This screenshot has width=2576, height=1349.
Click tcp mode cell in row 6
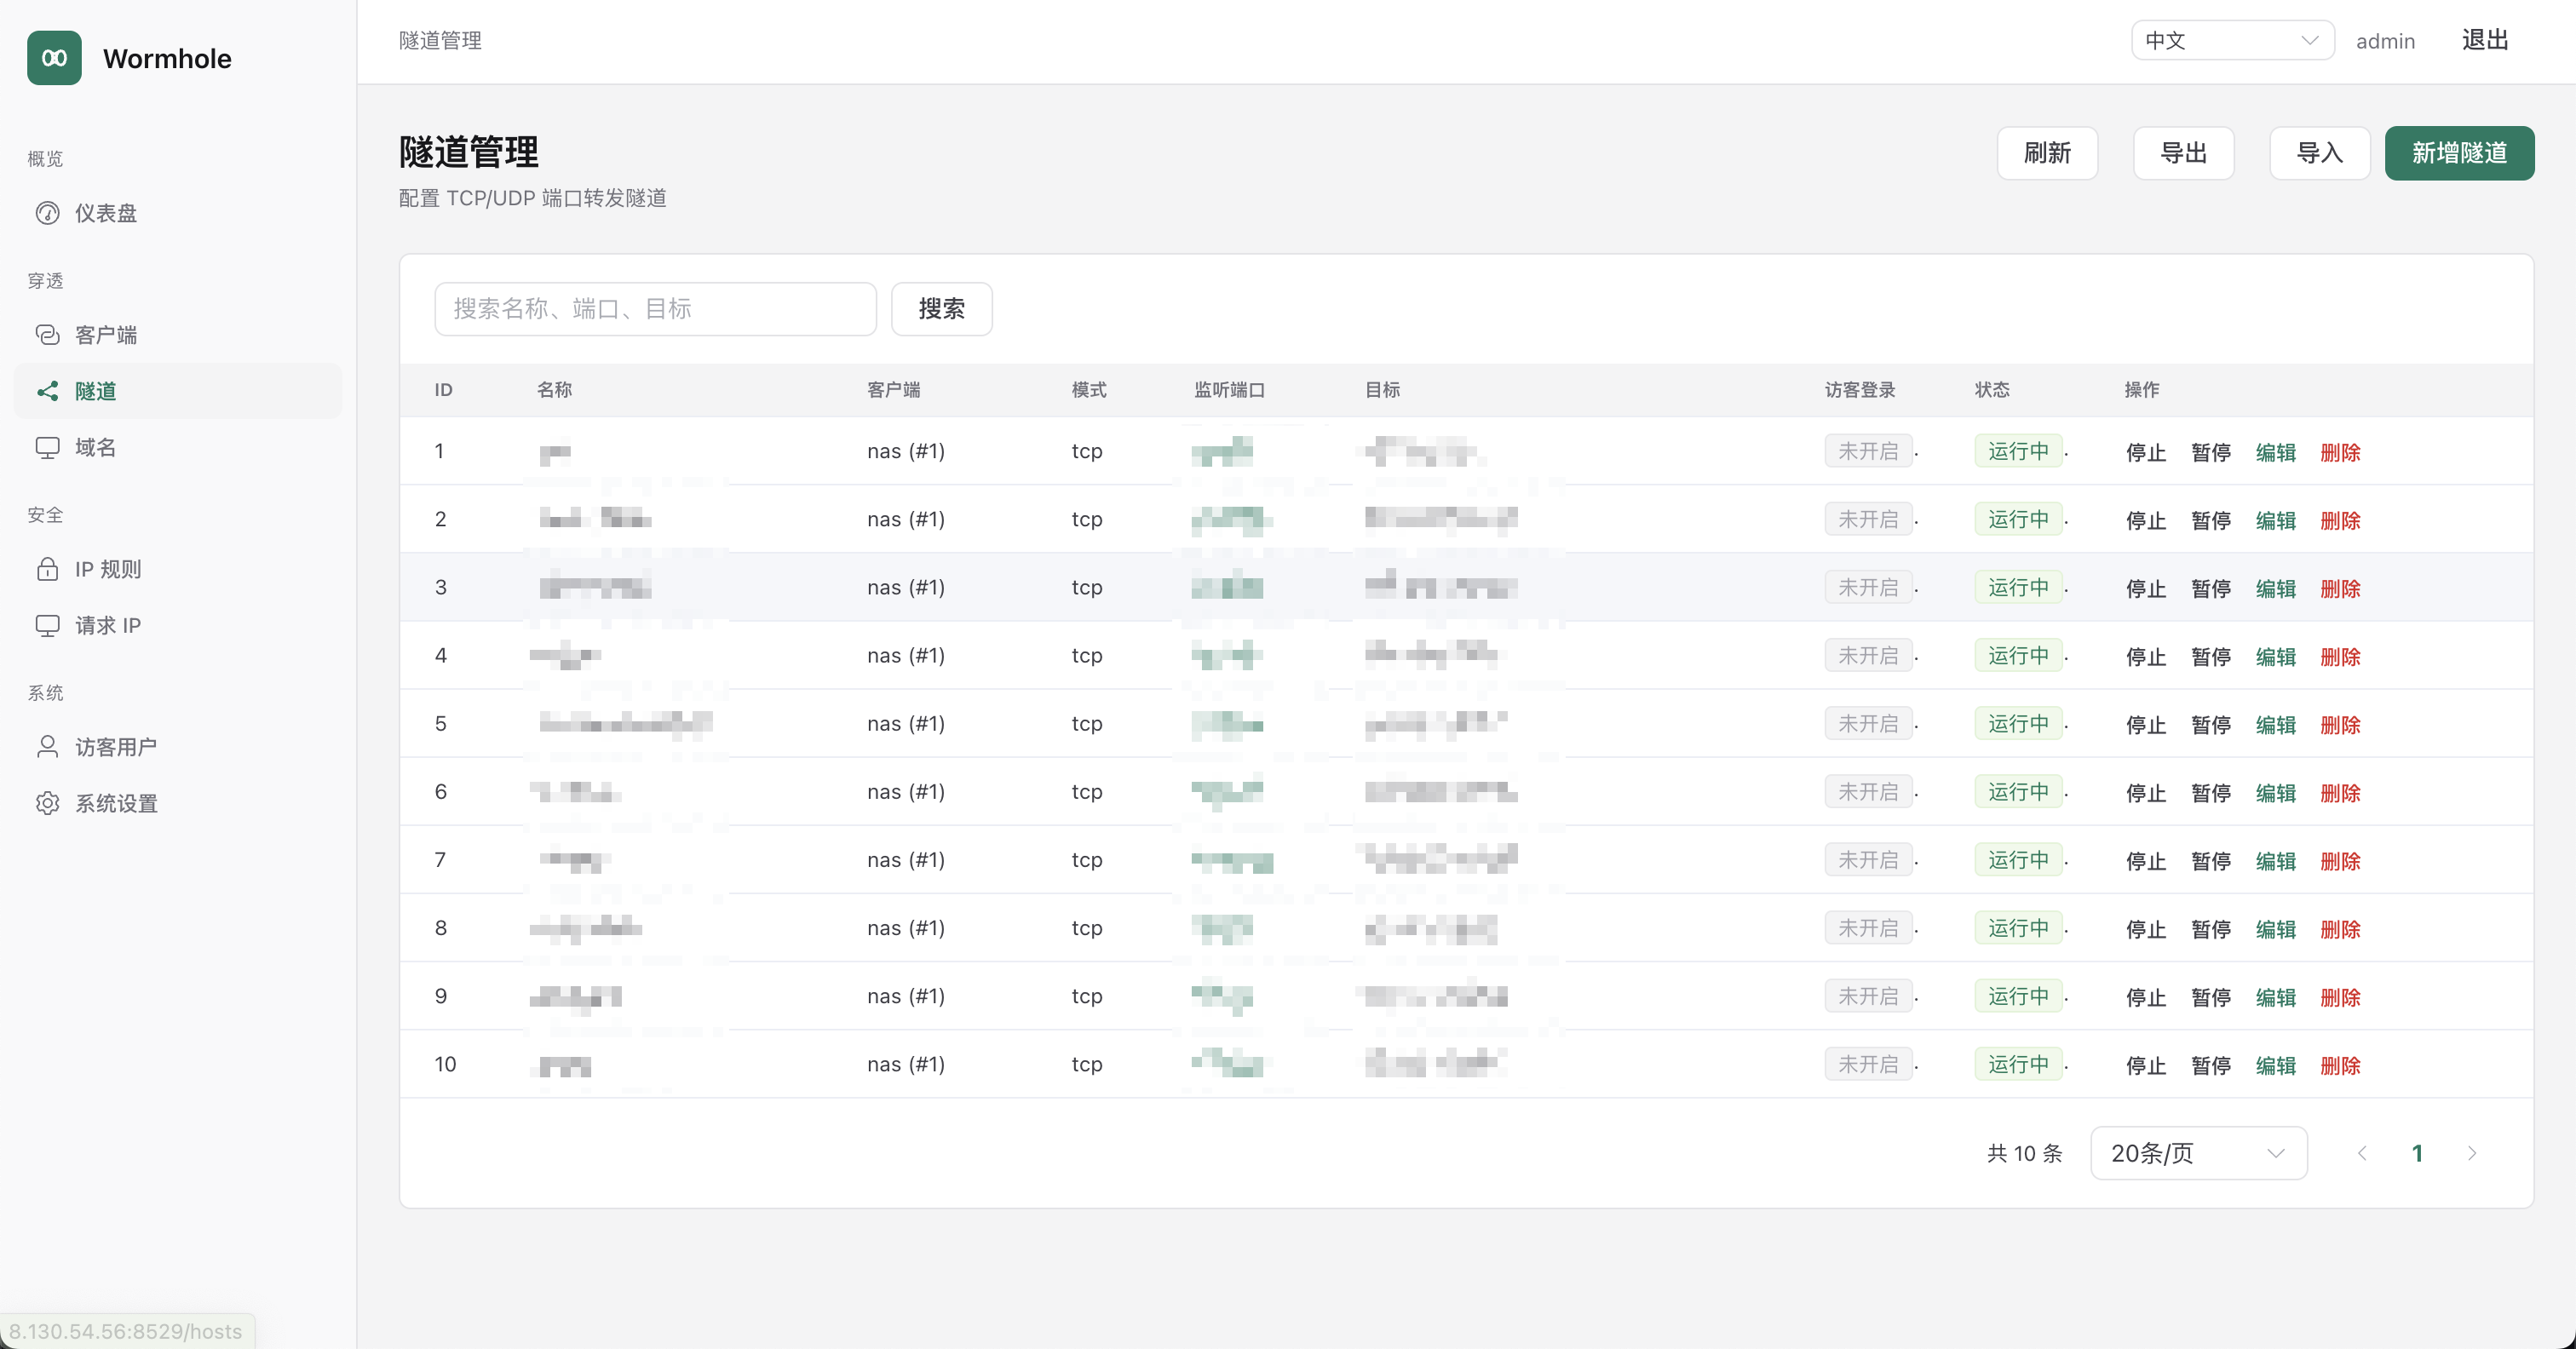pyautogui.click(x=1086, y=791)
